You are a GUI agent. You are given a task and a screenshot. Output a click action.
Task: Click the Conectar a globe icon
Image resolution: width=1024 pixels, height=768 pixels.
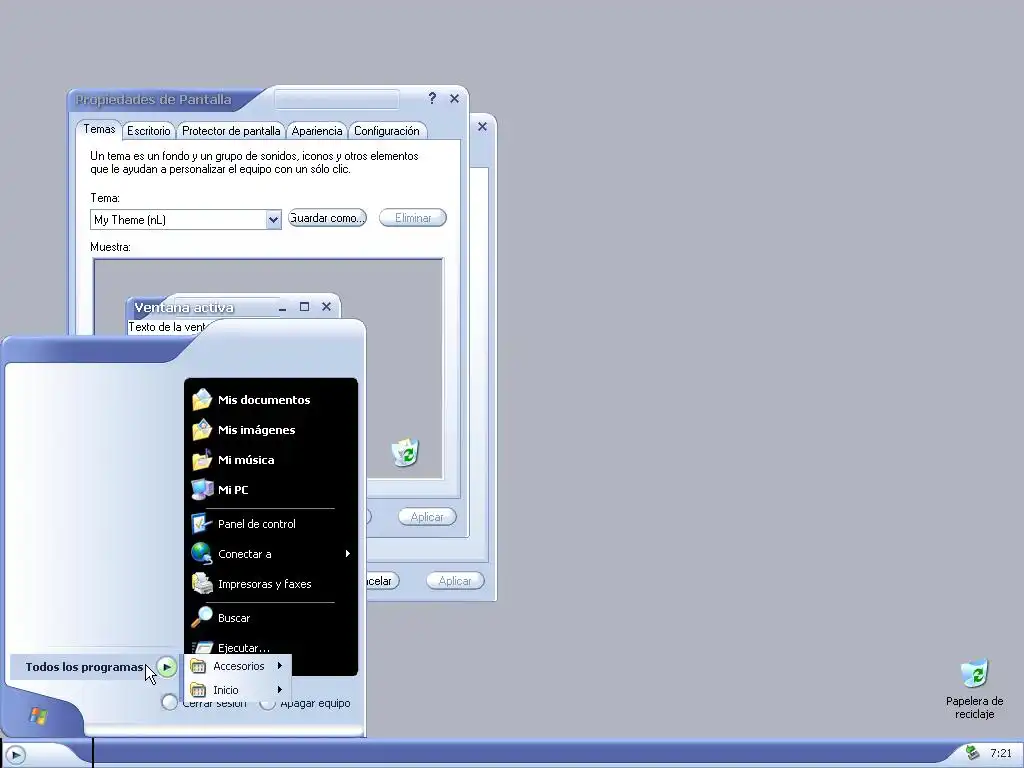tap(202, 554)
